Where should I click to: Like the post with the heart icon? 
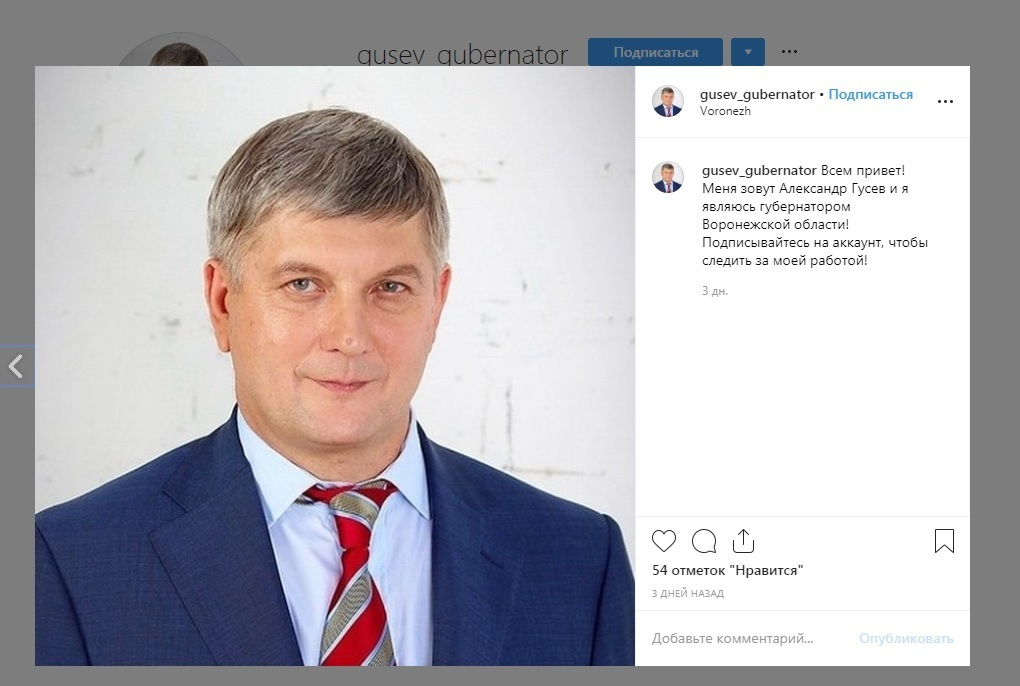tap(664, 541)
